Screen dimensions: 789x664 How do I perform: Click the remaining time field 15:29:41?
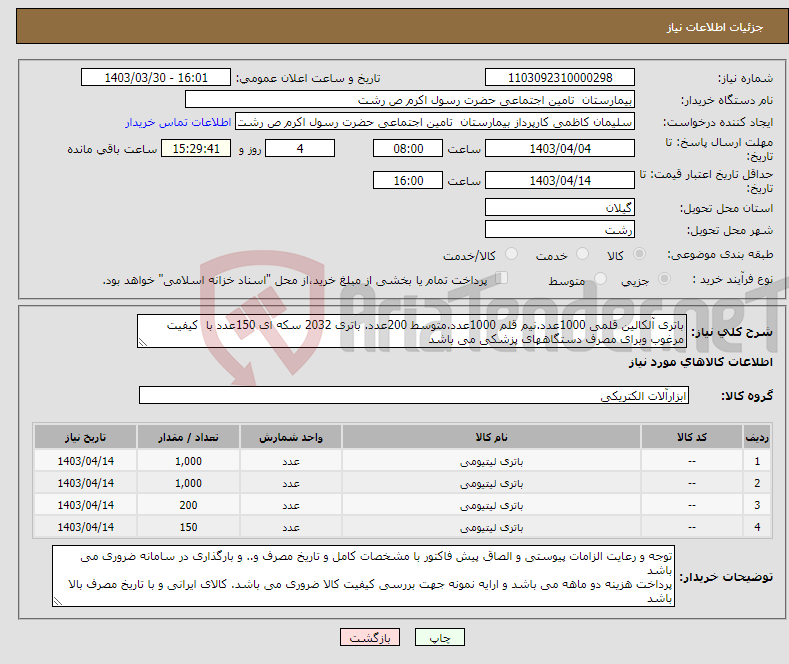pos(196,148)
